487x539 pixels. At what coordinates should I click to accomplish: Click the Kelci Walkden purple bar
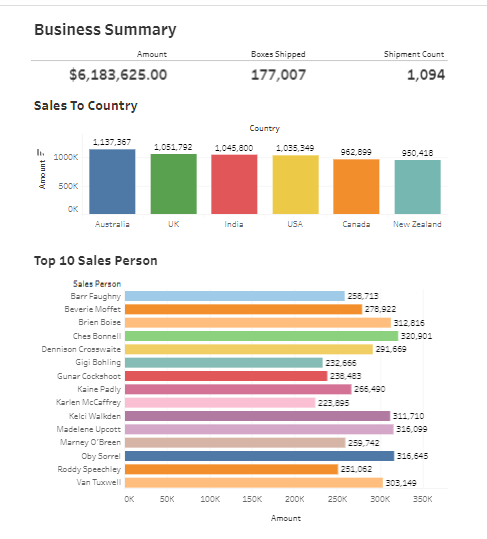pyautogui.click(x=258, y=416)
